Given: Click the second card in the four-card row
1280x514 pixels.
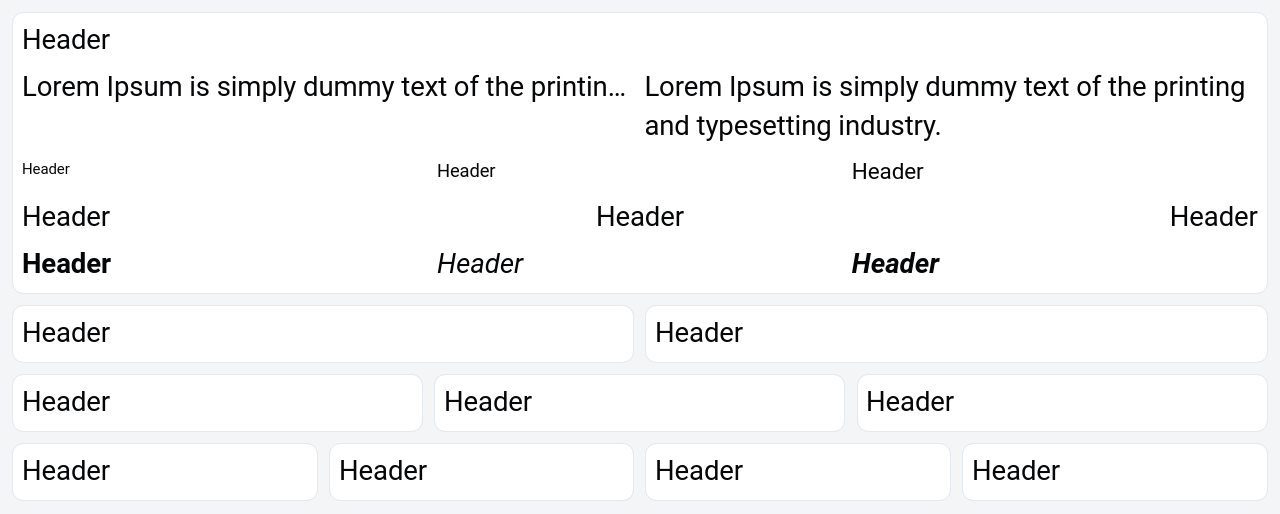Looking at the screenshot, I should point(481,472).
